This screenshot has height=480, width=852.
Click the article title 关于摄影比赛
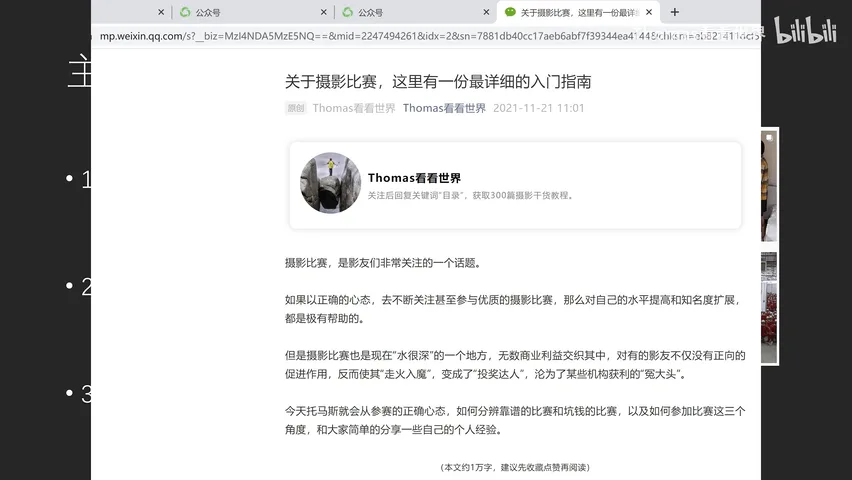[438, 82]
